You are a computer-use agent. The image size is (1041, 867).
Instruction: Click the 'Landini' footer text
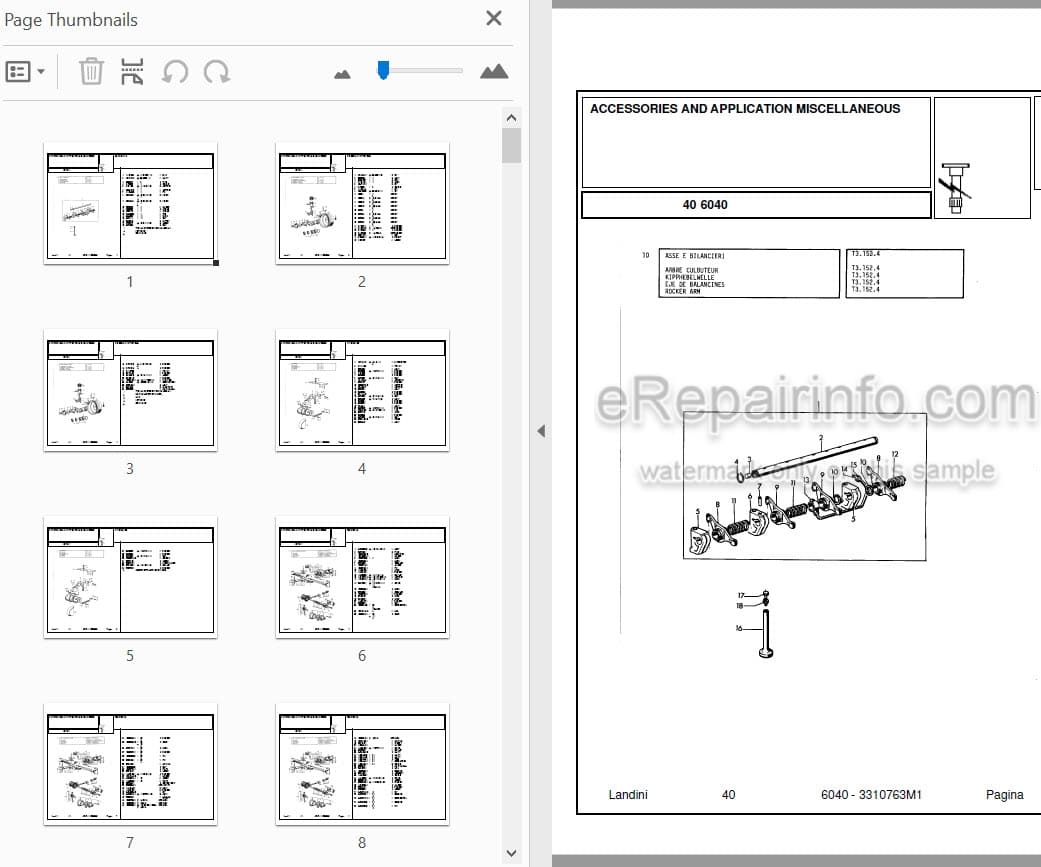point(627,795)
